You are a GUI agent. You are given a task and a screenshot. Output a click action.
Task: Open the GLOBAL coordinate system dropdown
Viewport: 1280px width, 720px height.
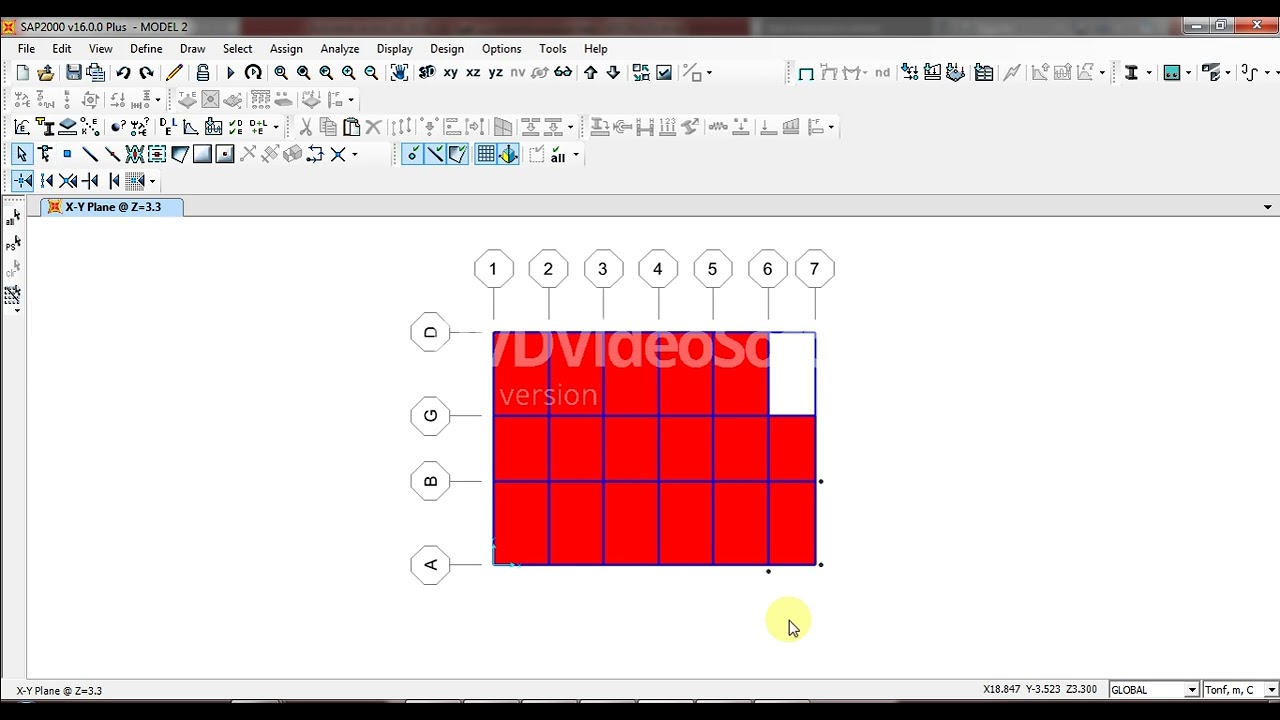pyautogui.click(x=1153, y=690)
